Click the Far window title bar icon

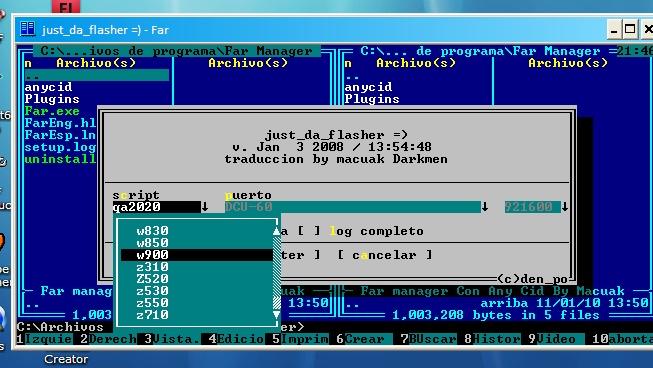[27, 29]
